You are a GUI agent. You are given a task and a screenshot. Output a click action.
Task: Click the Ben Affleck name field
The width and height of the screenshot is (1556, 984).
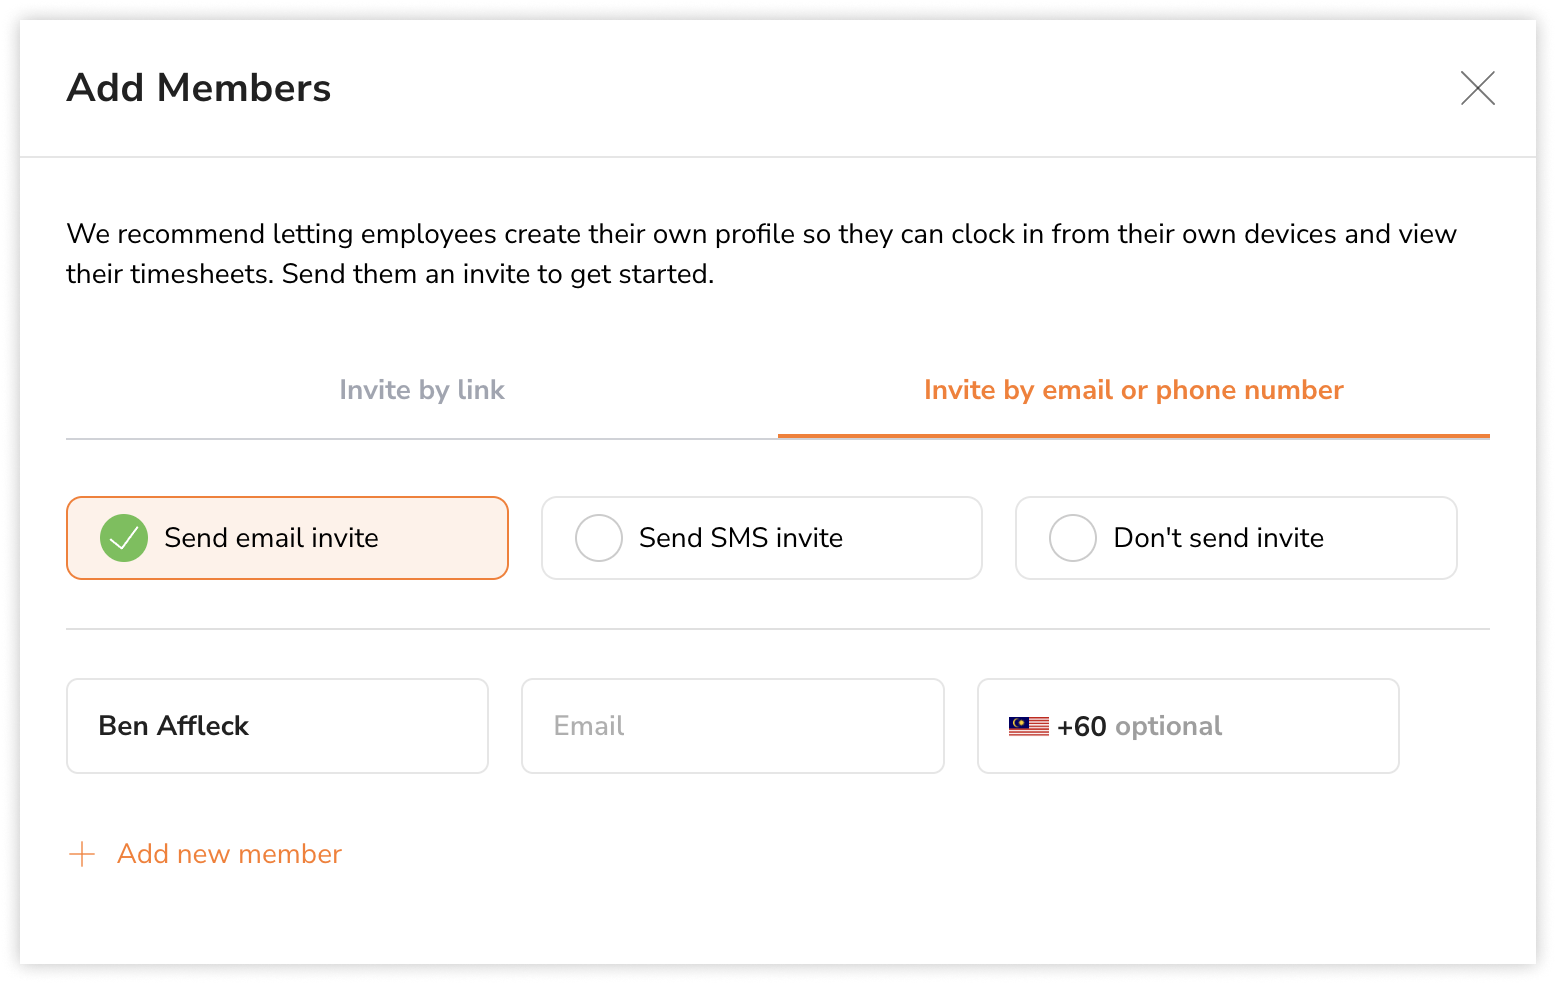click(276, 726)
